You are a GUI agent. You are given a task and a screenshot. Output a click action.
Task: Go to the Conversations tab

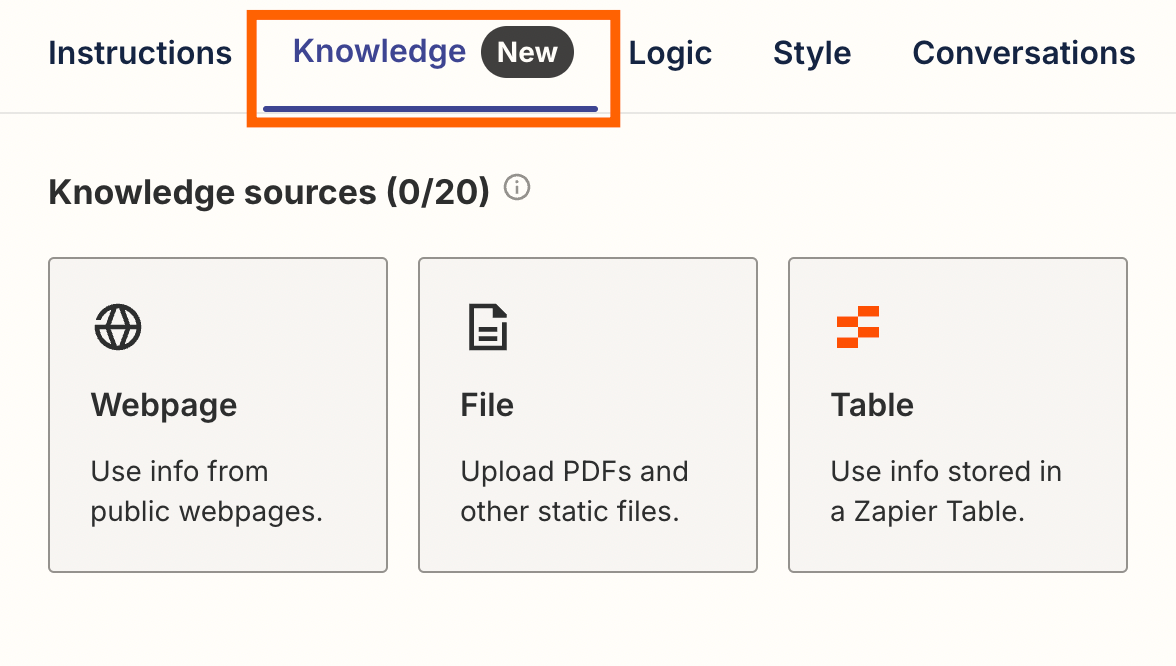[1023, 53]
